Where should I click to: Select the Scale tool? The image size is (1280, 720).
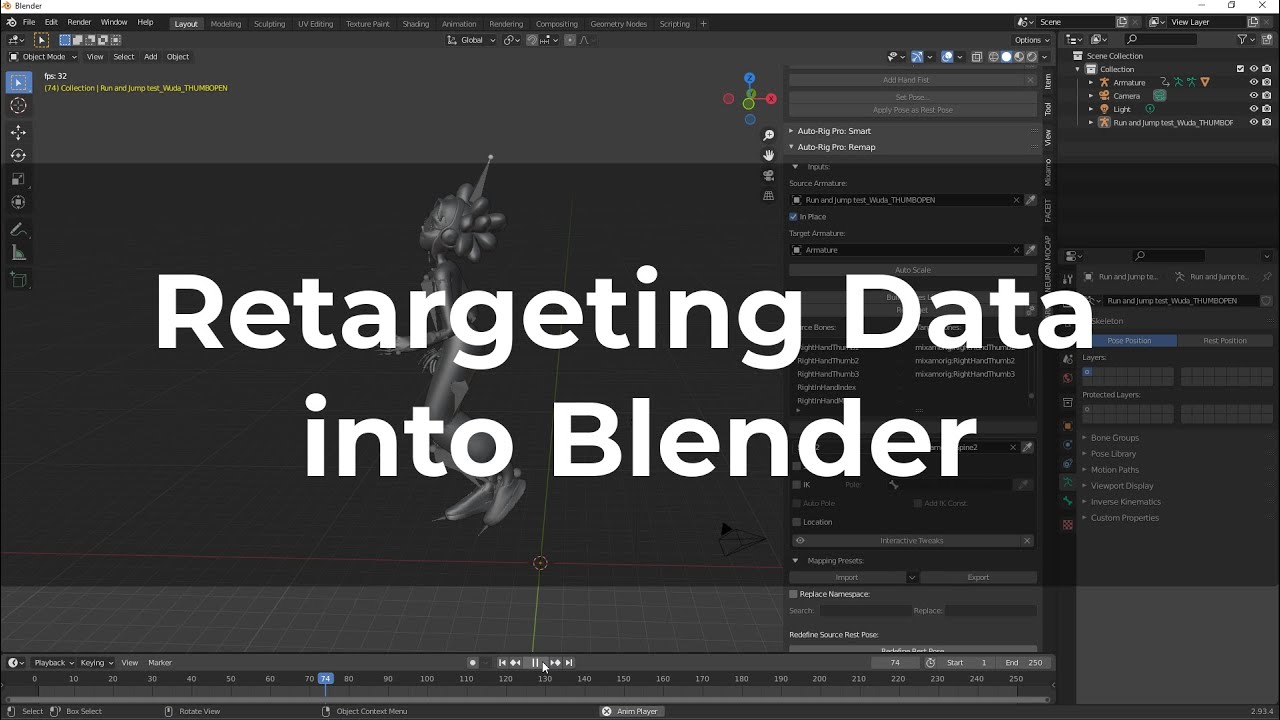[x=18, y=179]
